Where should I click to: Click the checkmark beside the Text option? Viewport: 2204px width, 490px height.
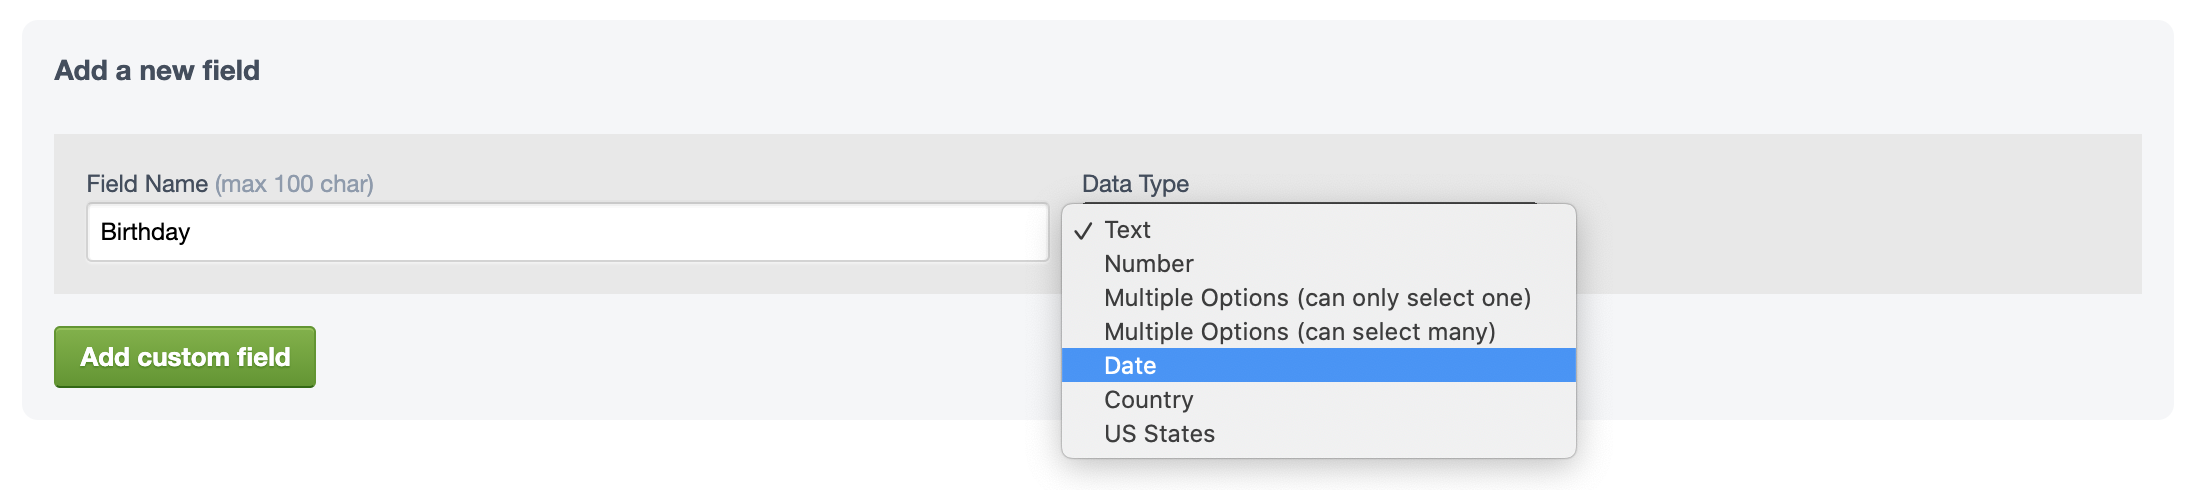1082,231
